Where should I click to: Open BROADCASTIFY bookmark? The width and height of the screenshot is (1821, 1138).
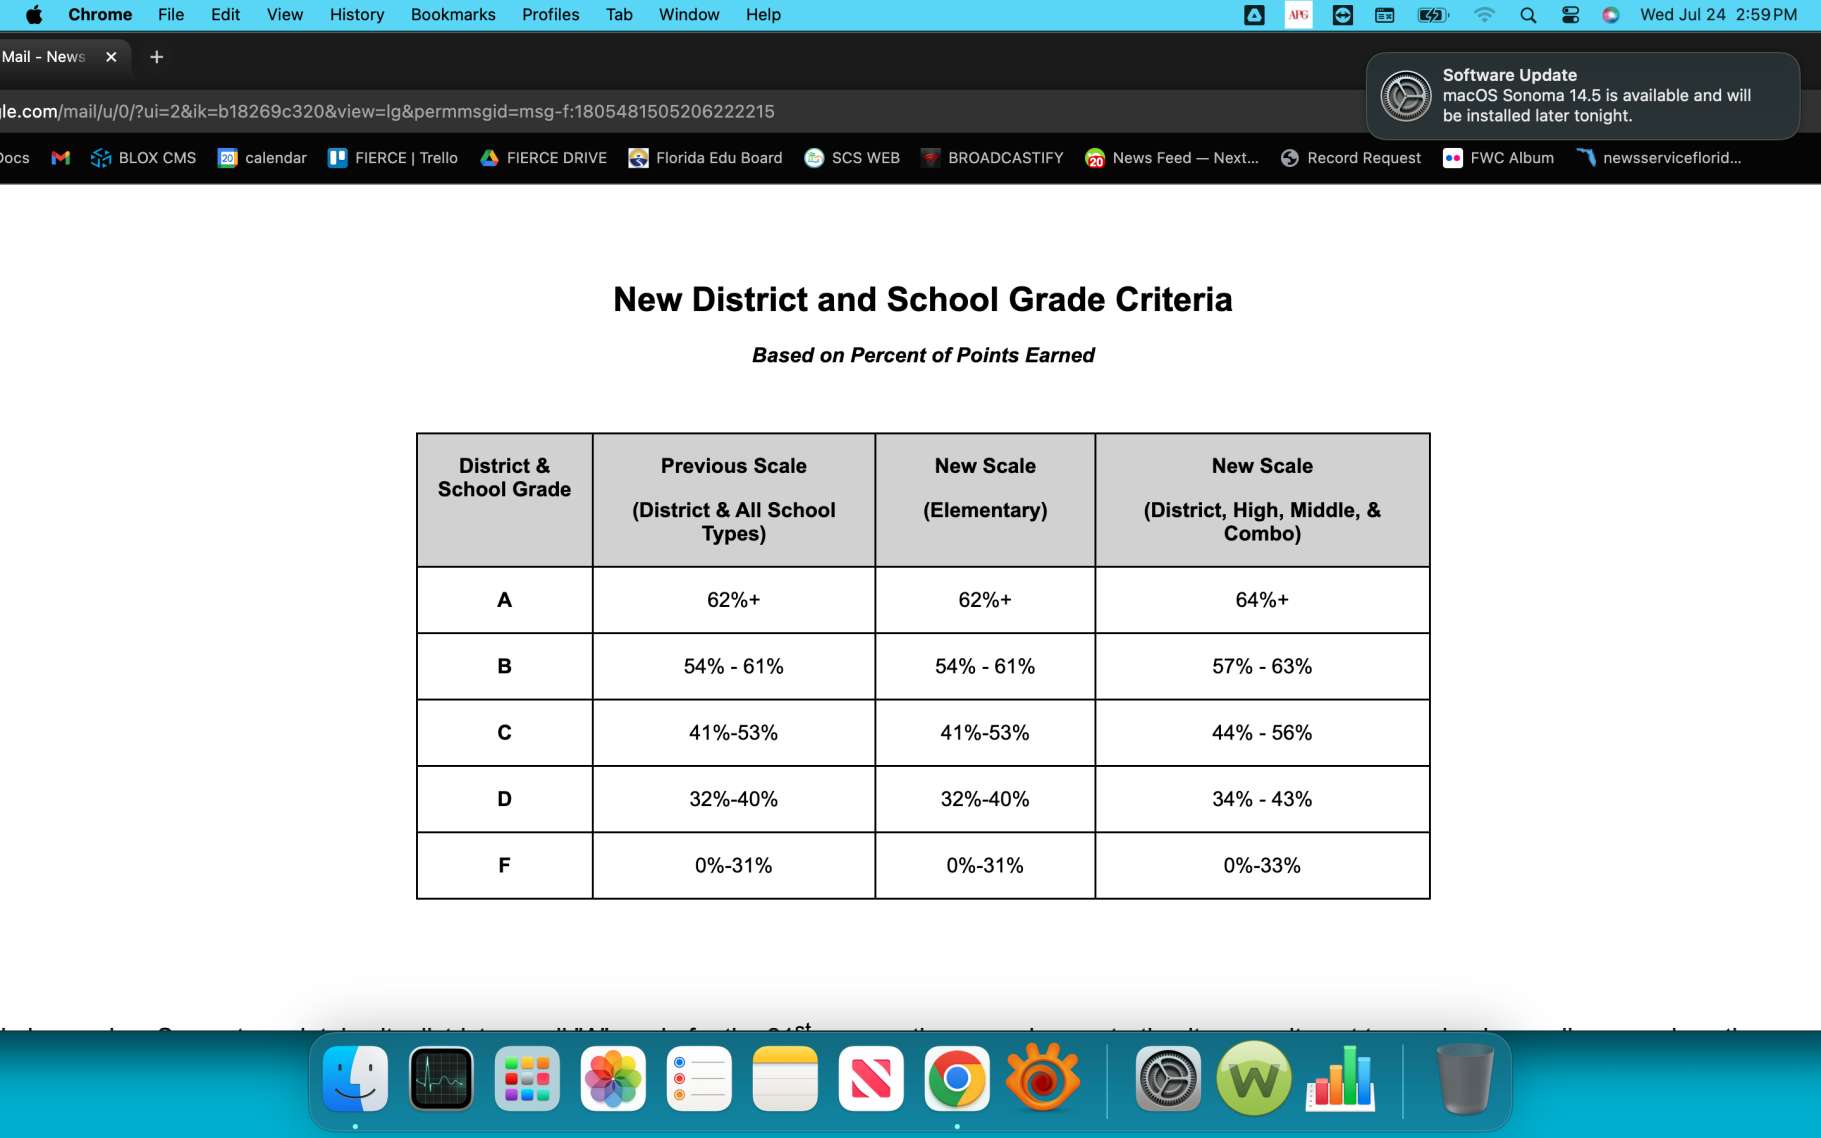[992, 158]
